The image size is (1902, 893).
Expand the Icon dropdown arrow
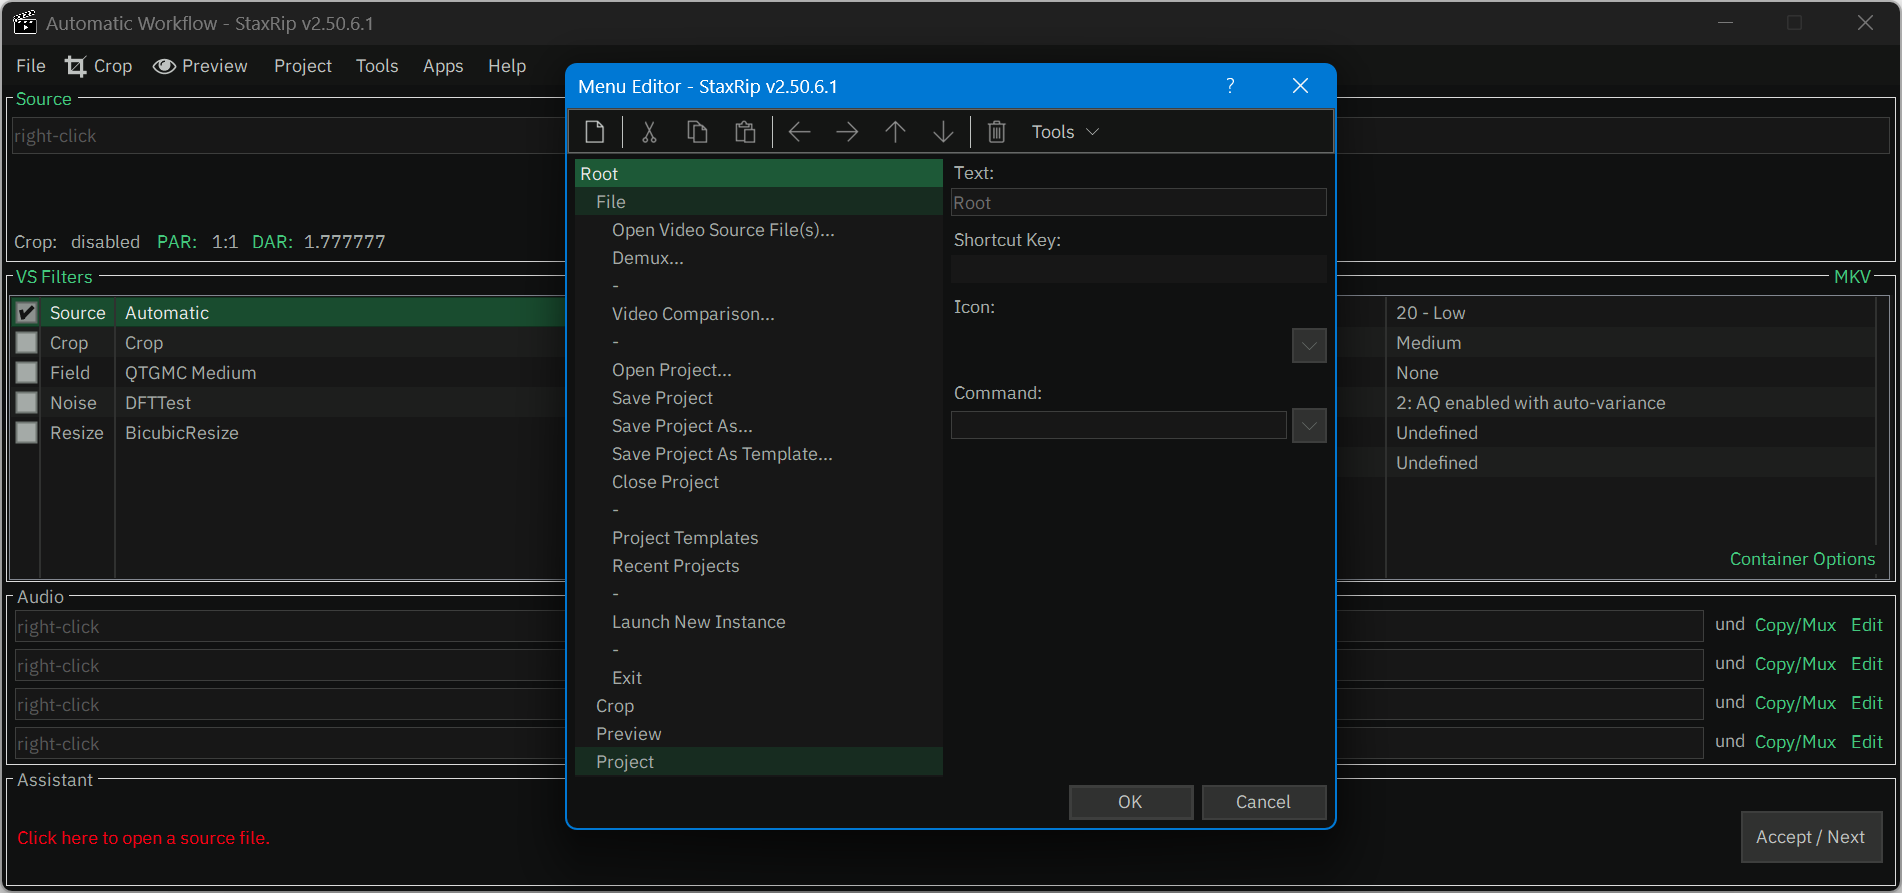pyautogui.click(x=1308, y=346)
